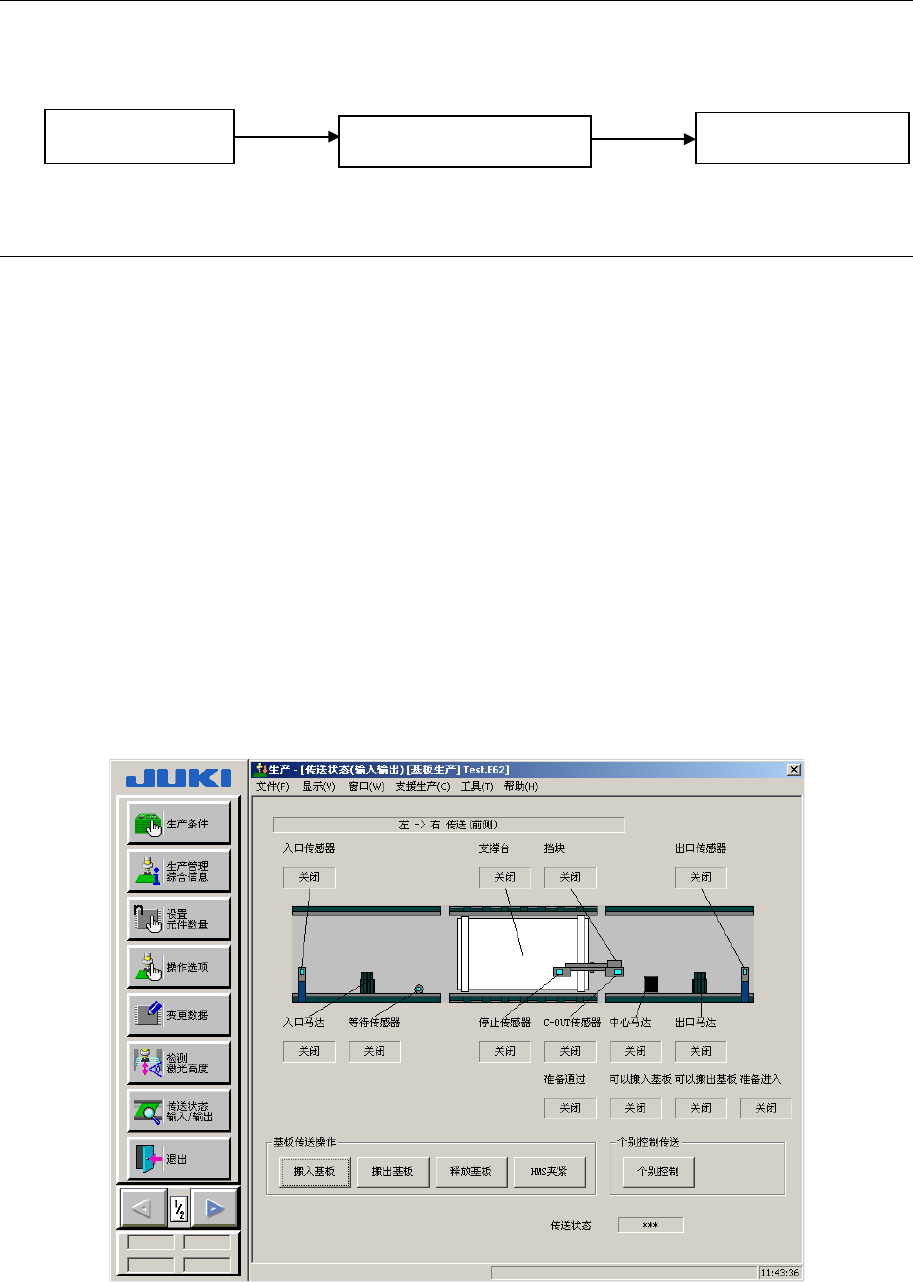Click the 入口马达 关闭 status box

point(309,1052)
